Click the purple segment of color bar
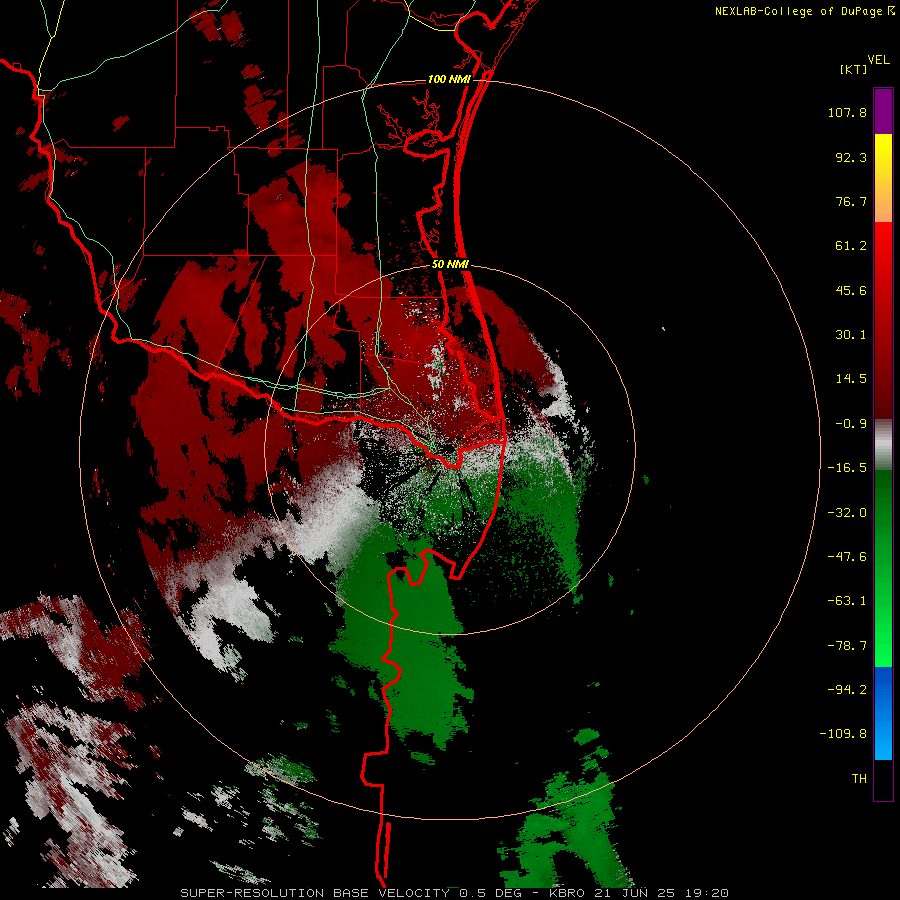900x900 pixels. click(x=883, y=111)
